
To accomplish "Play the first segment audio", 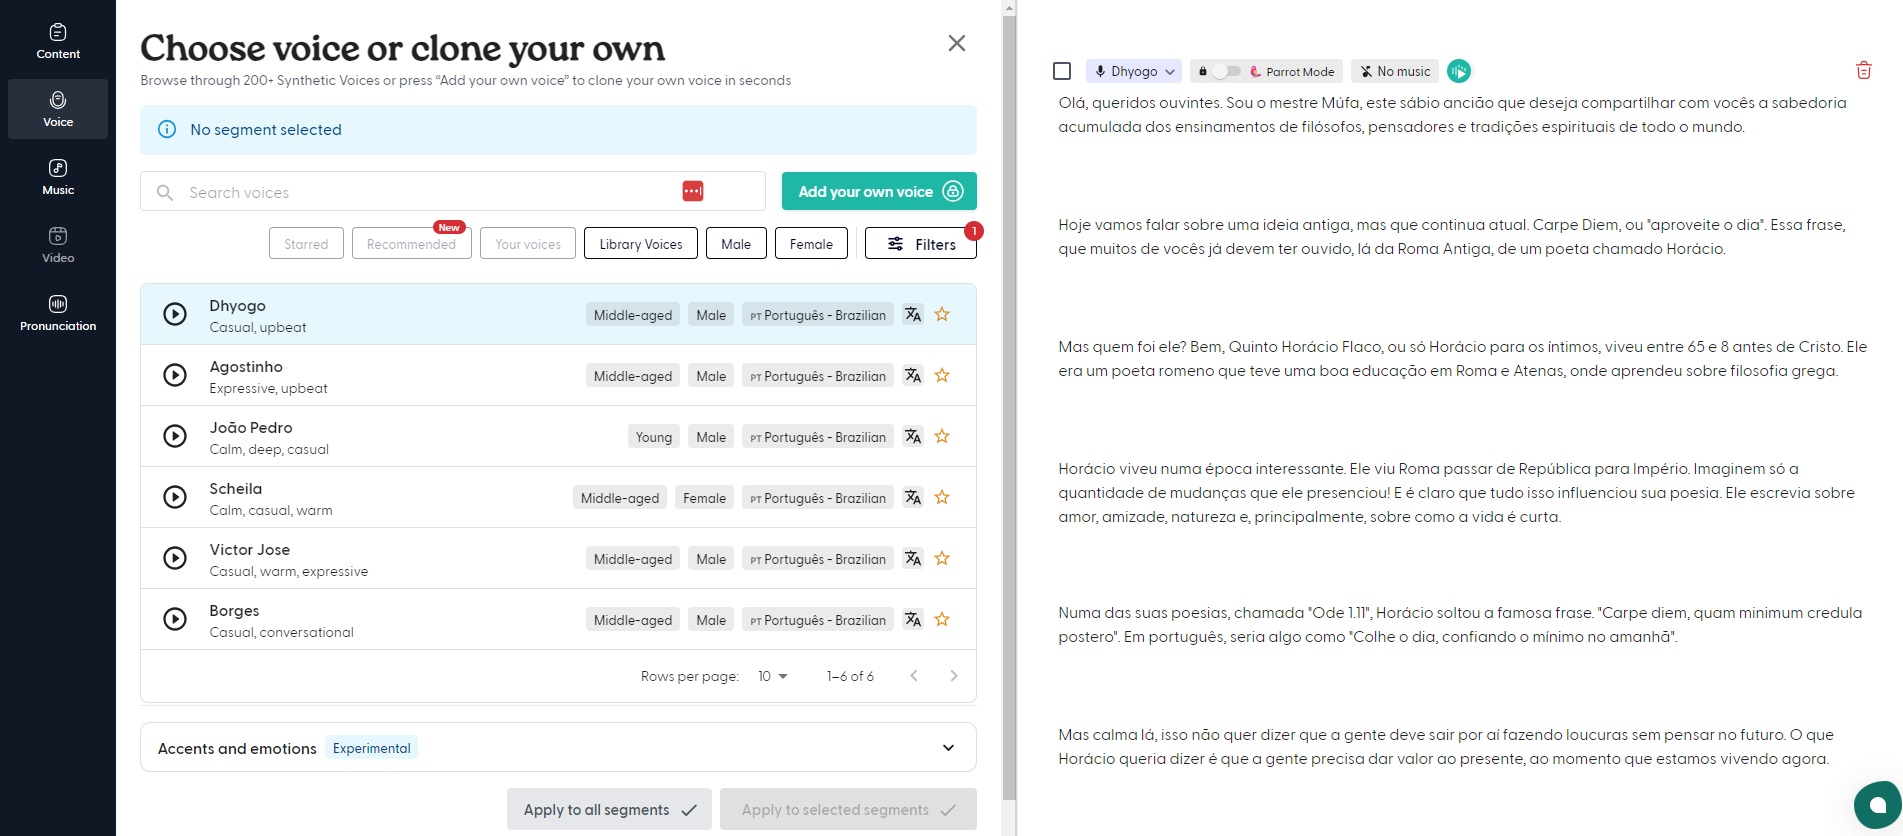I will 1459,71.
